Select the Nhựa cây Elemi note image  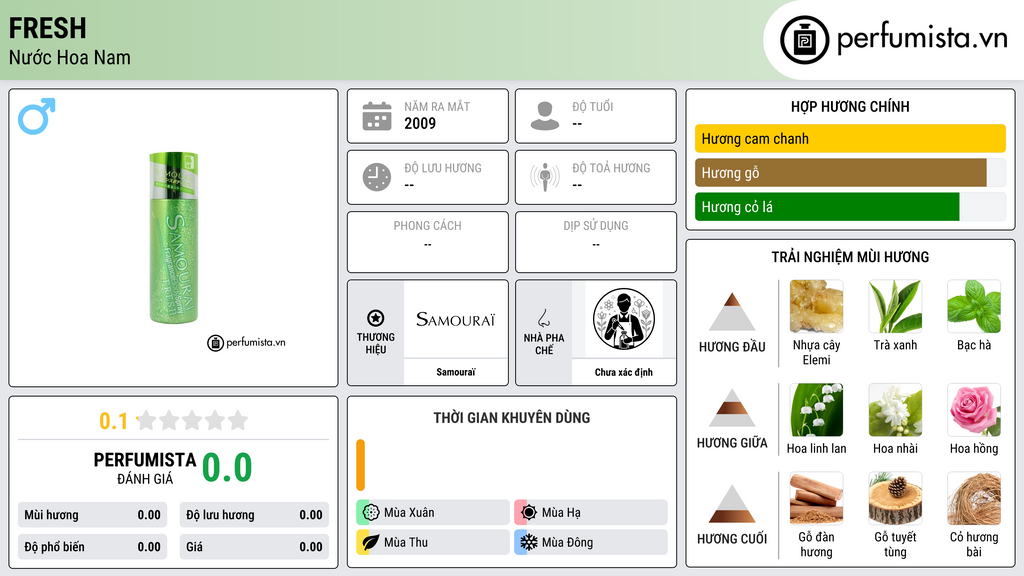coord(816,306)
